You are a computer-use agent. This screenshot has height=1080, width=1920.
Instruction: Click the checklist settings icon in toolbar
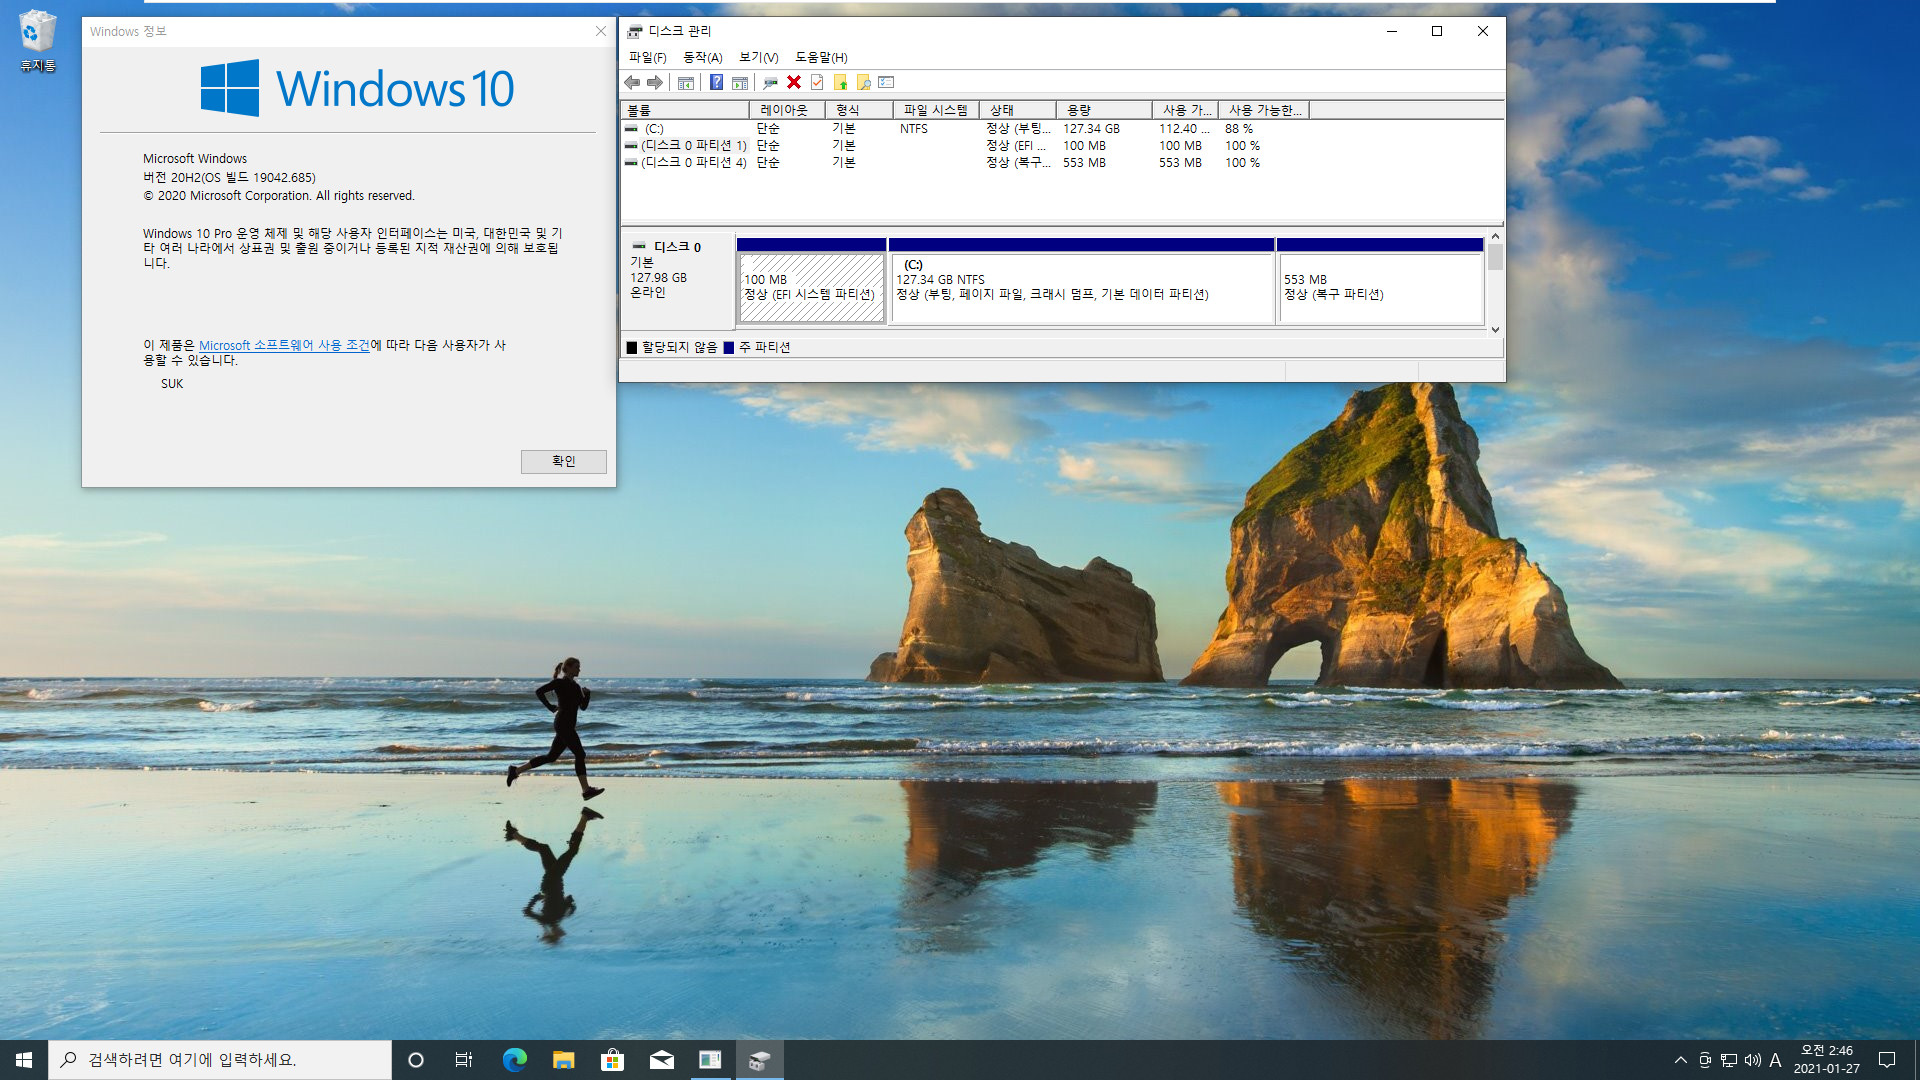886,83
